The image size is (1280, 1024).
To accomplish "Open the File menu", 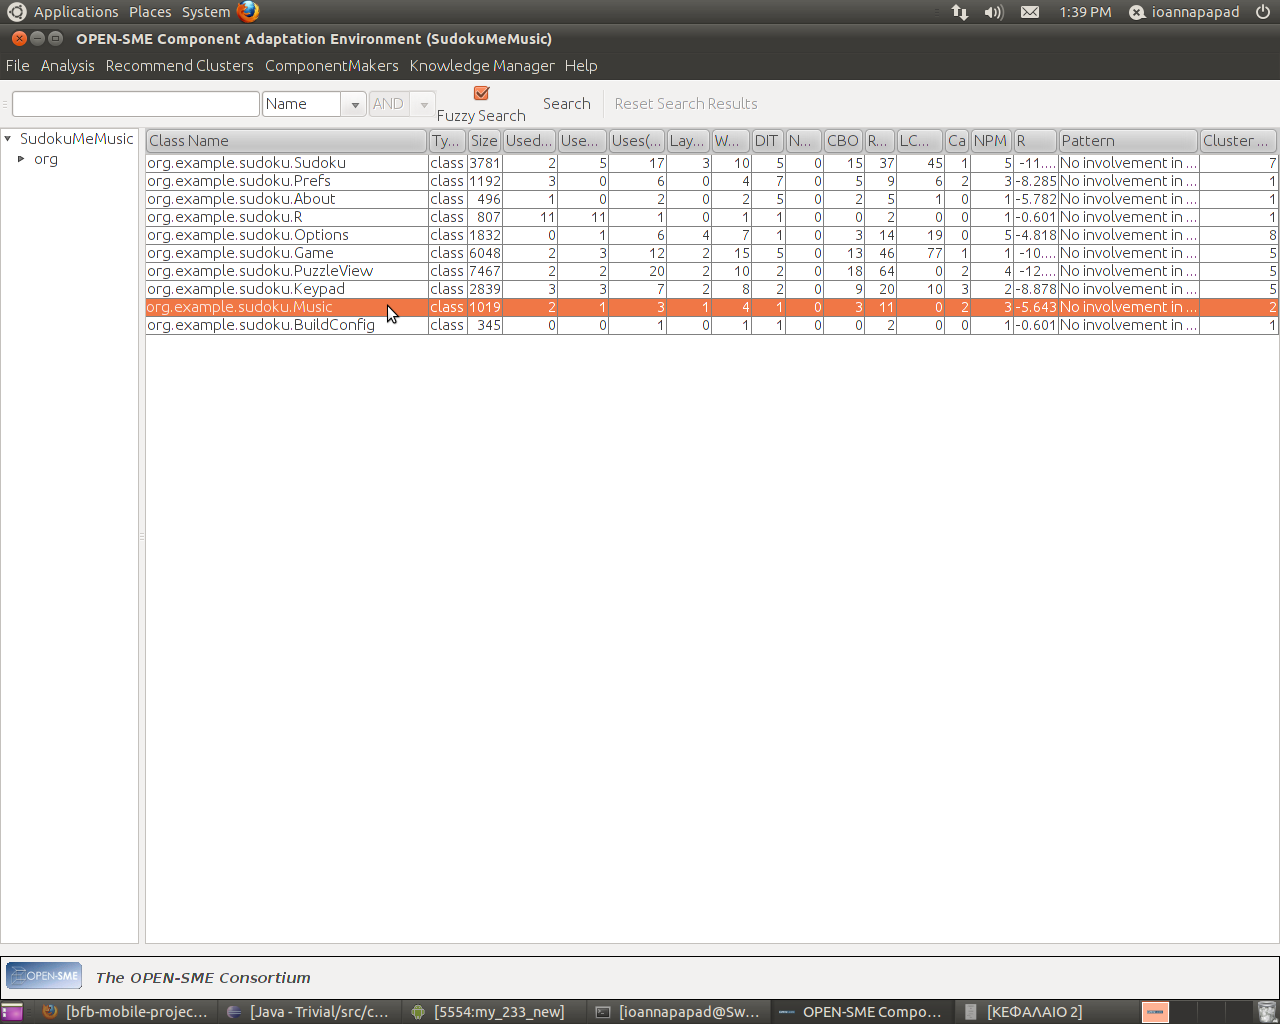I will 18,66.
